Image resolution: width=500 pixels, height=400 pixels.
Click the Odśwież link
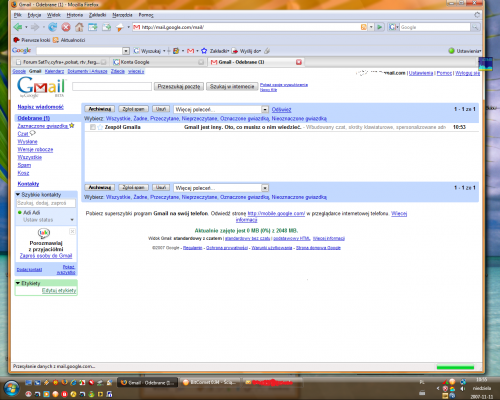[281, 110]
